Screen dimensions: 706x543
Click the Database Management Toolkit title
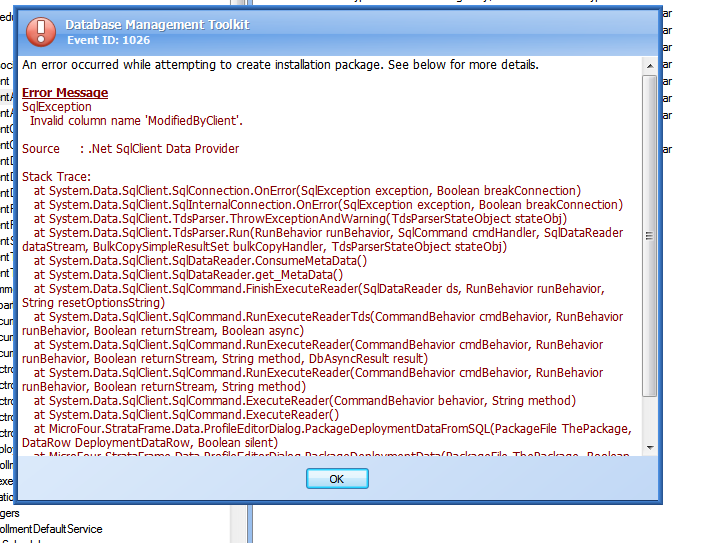point(157,24)
